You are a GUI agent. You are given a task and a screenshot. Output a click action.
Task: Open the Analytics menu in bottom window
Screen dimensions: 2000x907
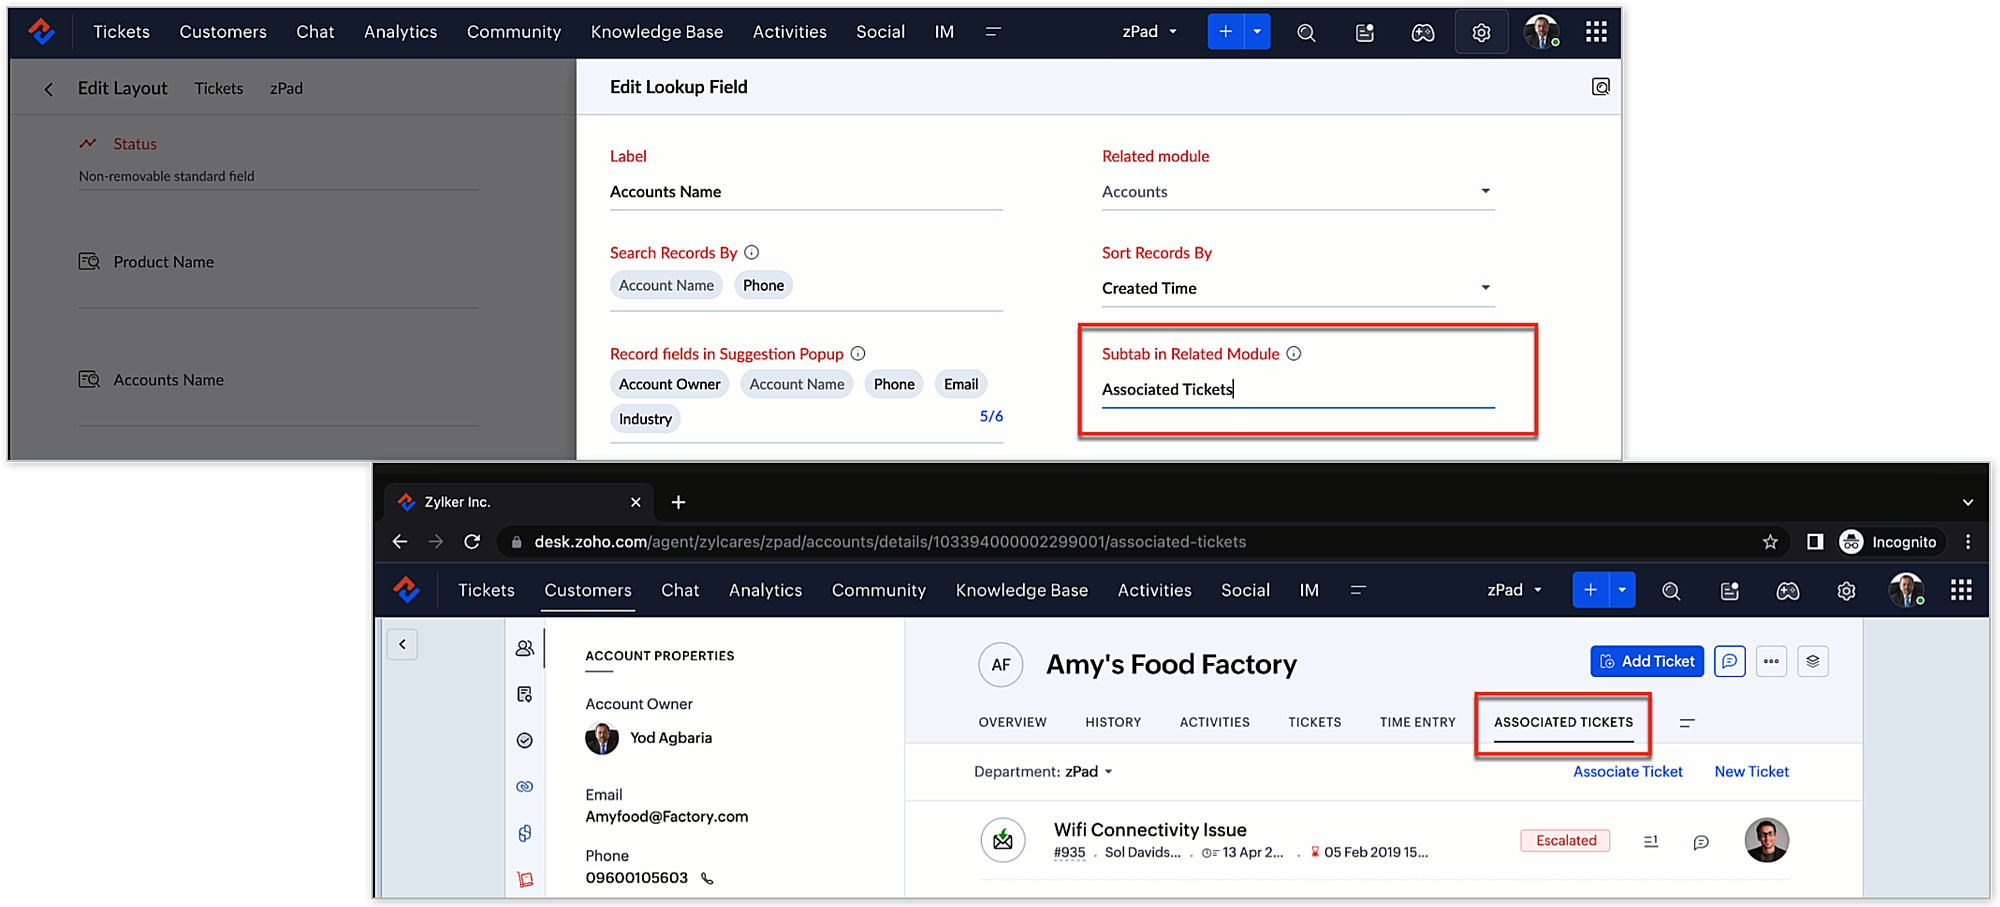[765, 590]
